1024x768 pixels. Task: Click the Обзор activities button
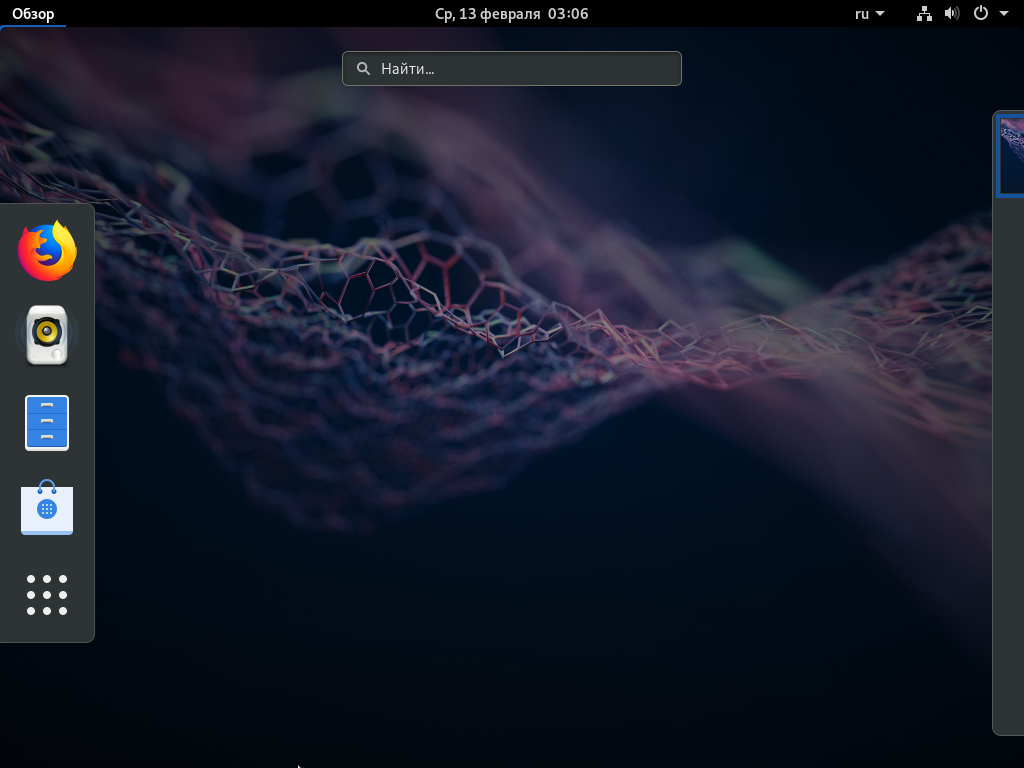click(33, 14)
